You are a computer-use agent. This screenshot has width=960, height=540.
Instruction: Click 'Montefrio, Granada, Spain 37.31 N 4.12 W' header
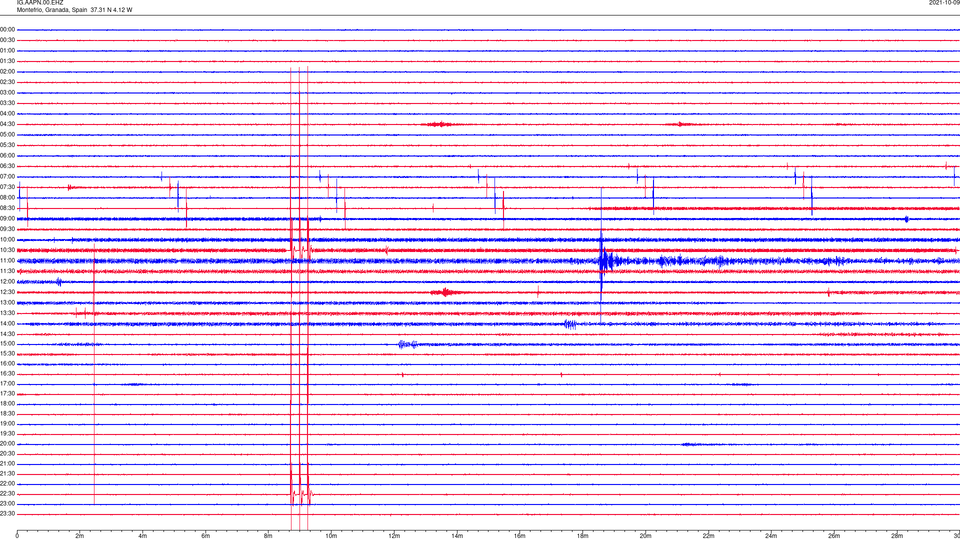coord(74,10)
